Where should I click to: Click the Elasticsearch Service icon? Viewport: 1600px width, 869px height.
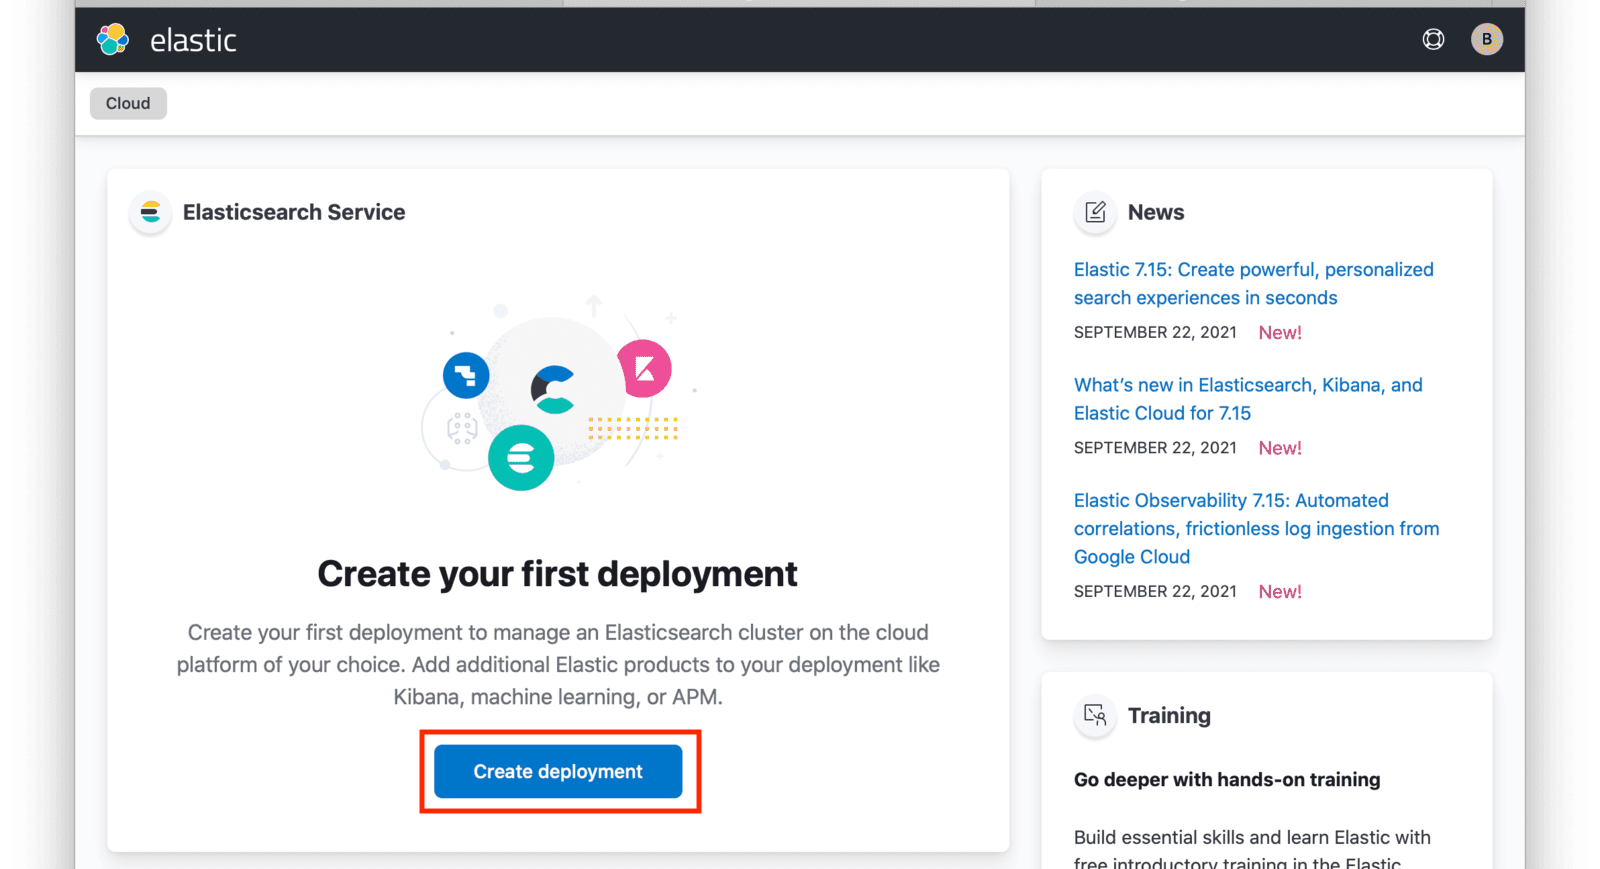point(150,212)
